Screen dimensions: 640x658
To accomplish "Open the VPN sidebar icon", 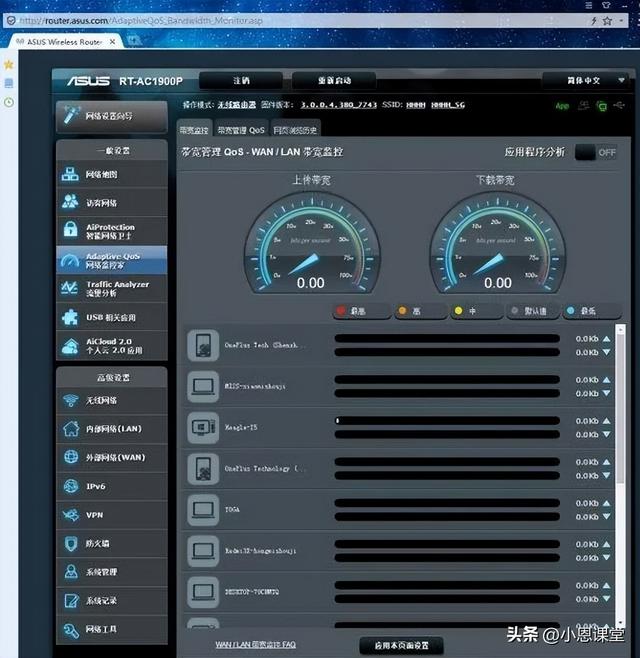I will pos(71,515).
